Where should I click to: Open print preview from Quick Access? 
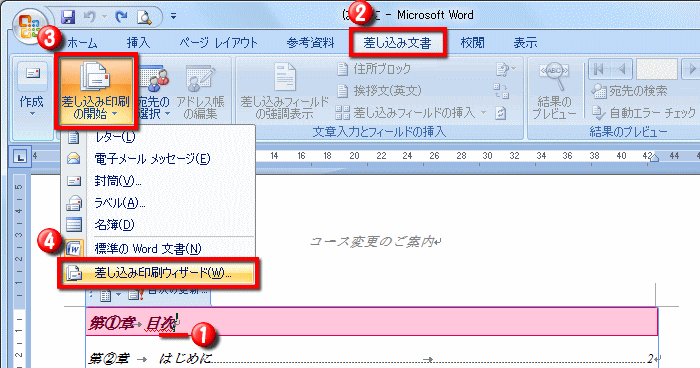[x=144, y=17]
